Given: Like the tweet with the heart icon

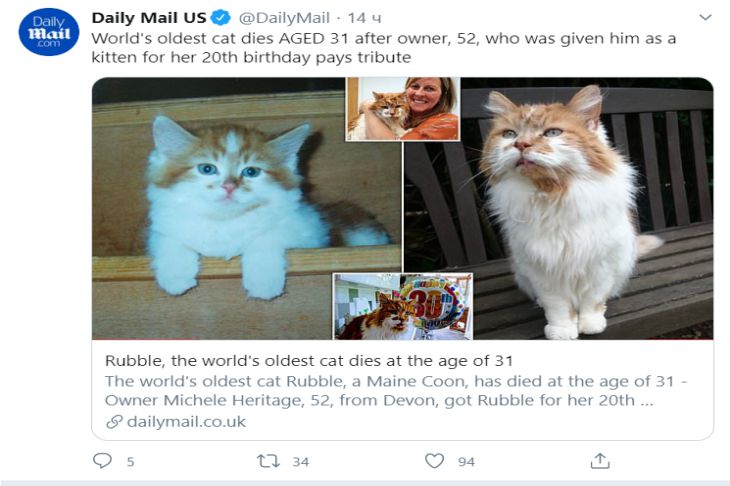Looking at the screenshot, I should (x=434, y=461).
